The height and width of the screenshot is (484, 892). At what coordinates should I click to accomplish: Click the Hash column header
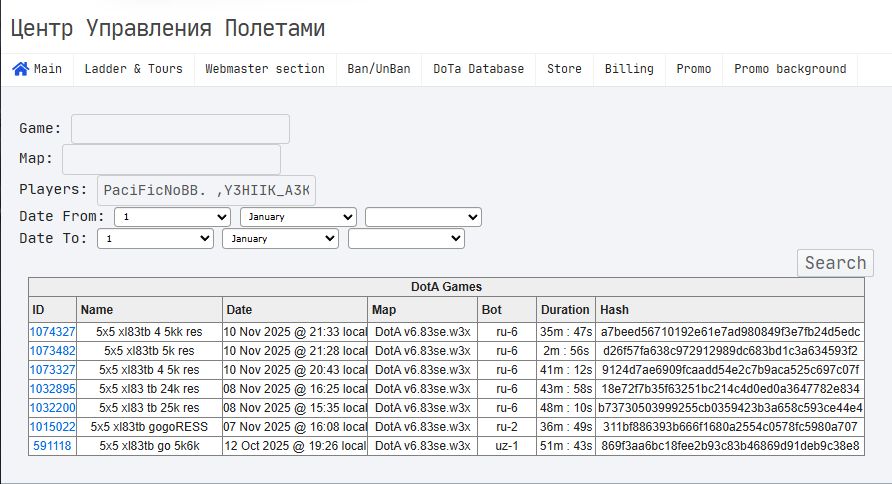[730, 309]
